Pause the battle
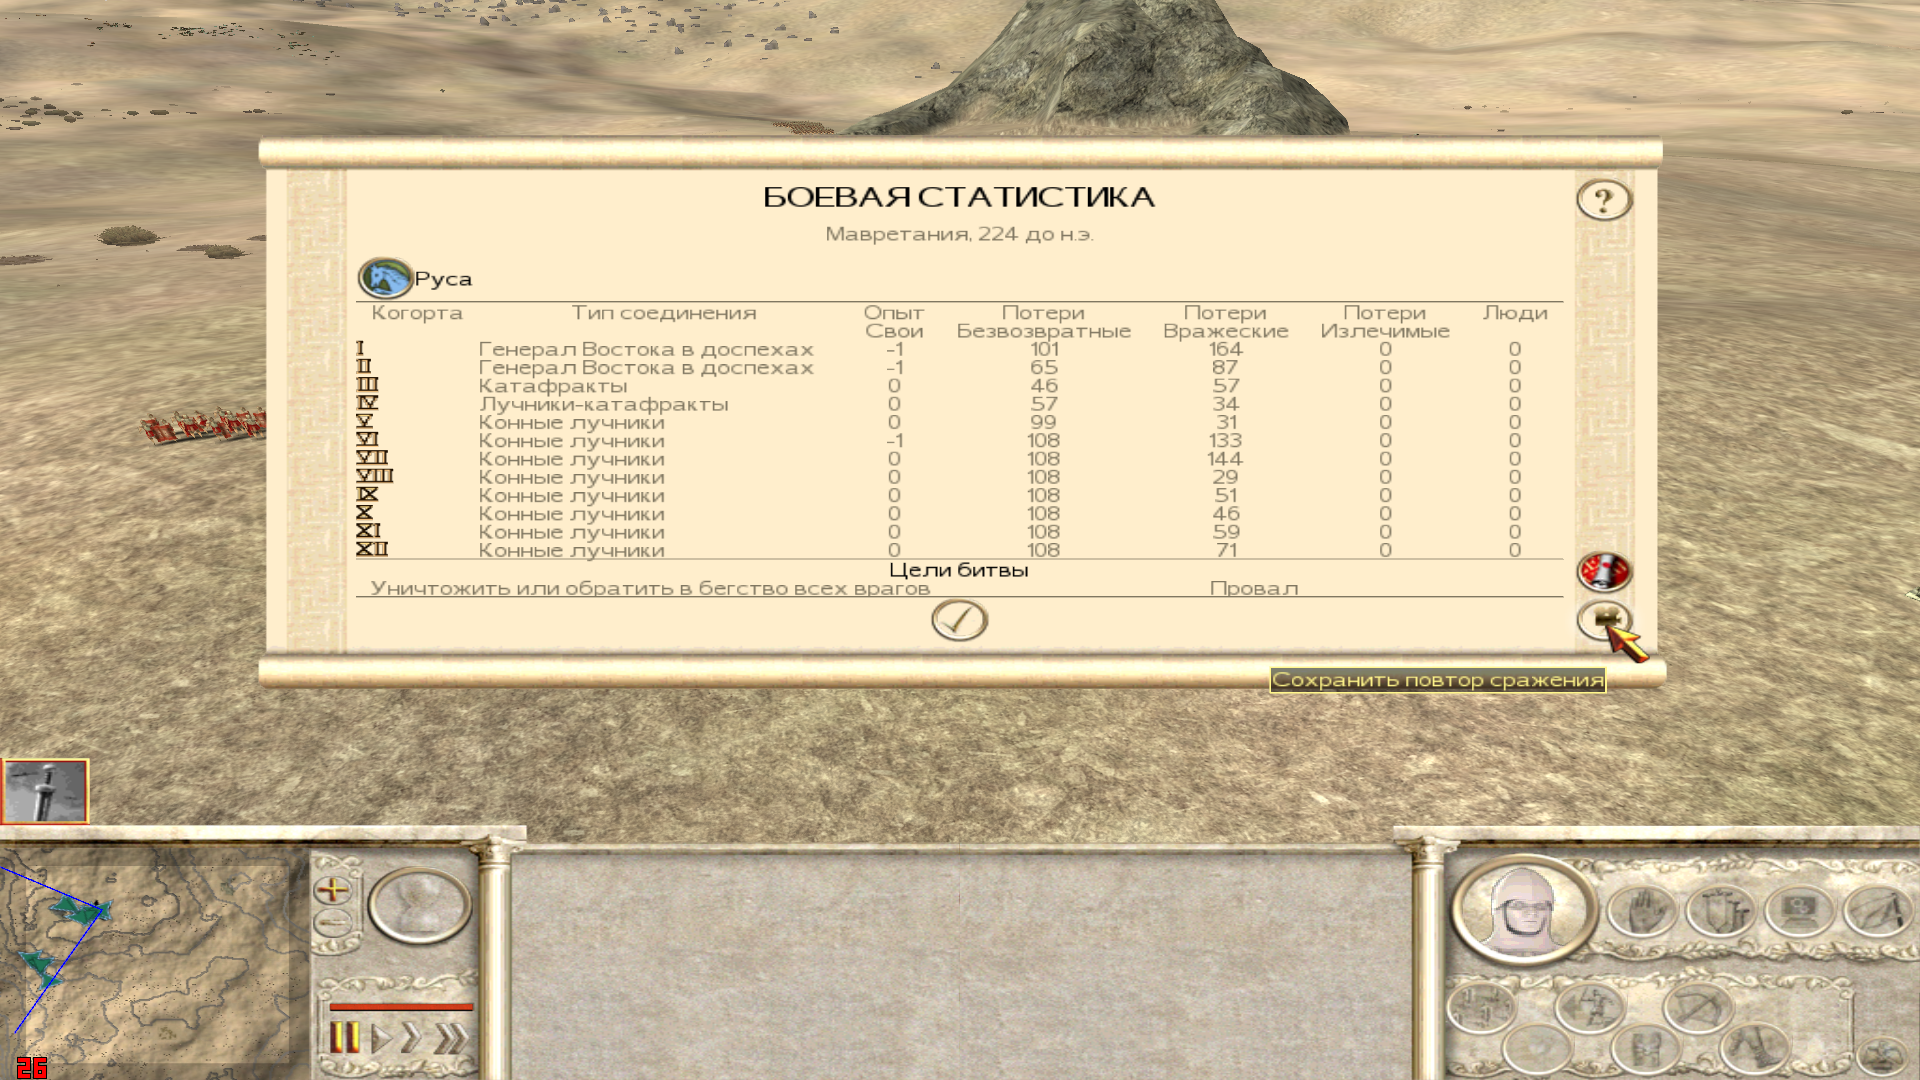Viewport: 1920px width, 1080px height. [x=344, y=1039]
